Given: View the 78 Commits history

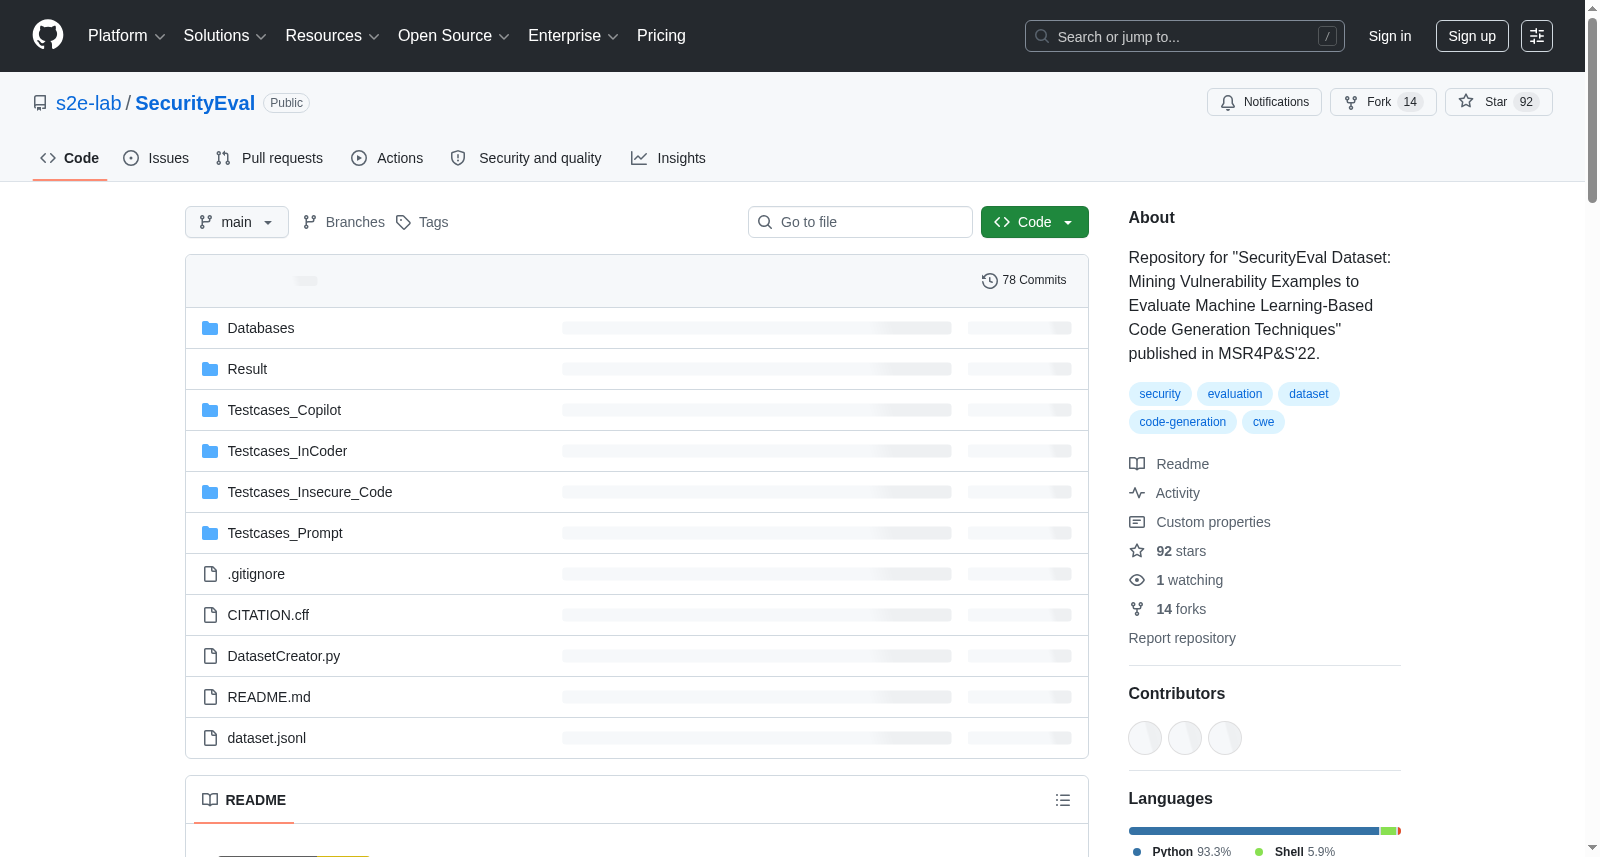Looking at the screenshot, I should [1024, 280].
